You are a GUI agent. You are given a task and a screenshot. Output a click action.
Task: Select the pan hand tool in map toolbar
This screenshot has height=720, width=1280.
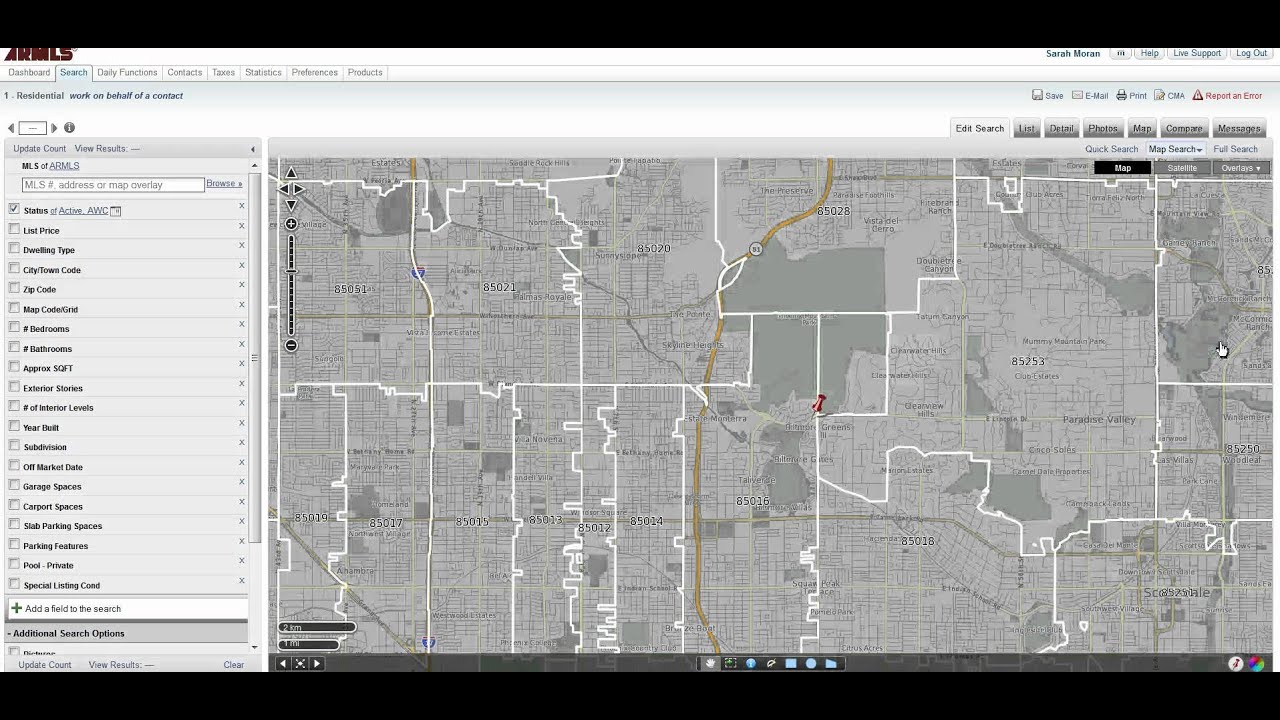click(710, 663)
